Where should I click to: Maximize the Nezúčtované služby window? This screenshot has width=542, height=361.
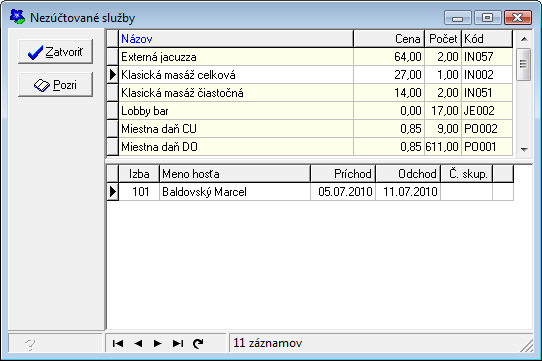coord(488,17)
